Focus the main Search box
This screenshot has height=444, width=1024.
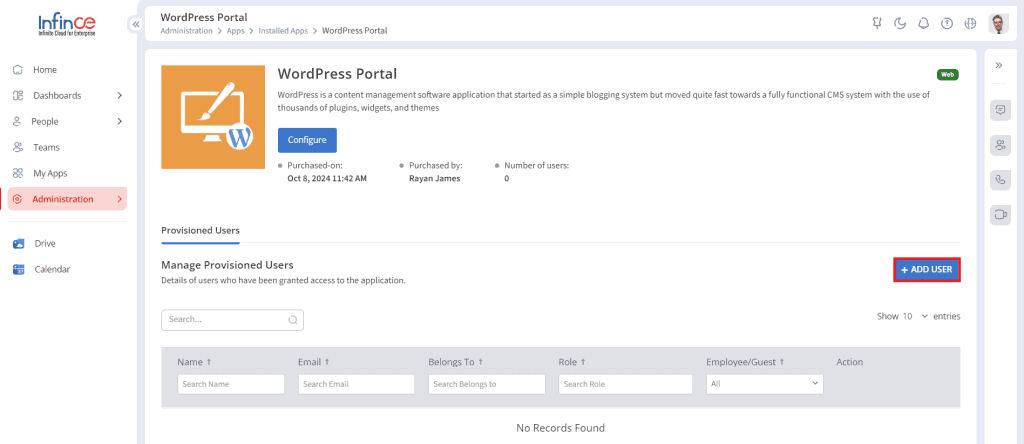pos(232,320)
